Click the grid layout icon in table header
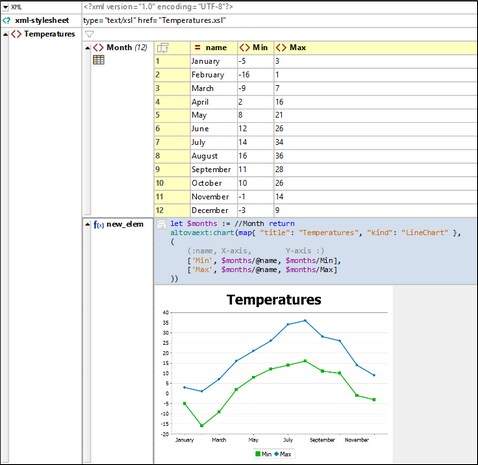The height and width of the screenshot is (465, 478). click(x=163, y=48)
